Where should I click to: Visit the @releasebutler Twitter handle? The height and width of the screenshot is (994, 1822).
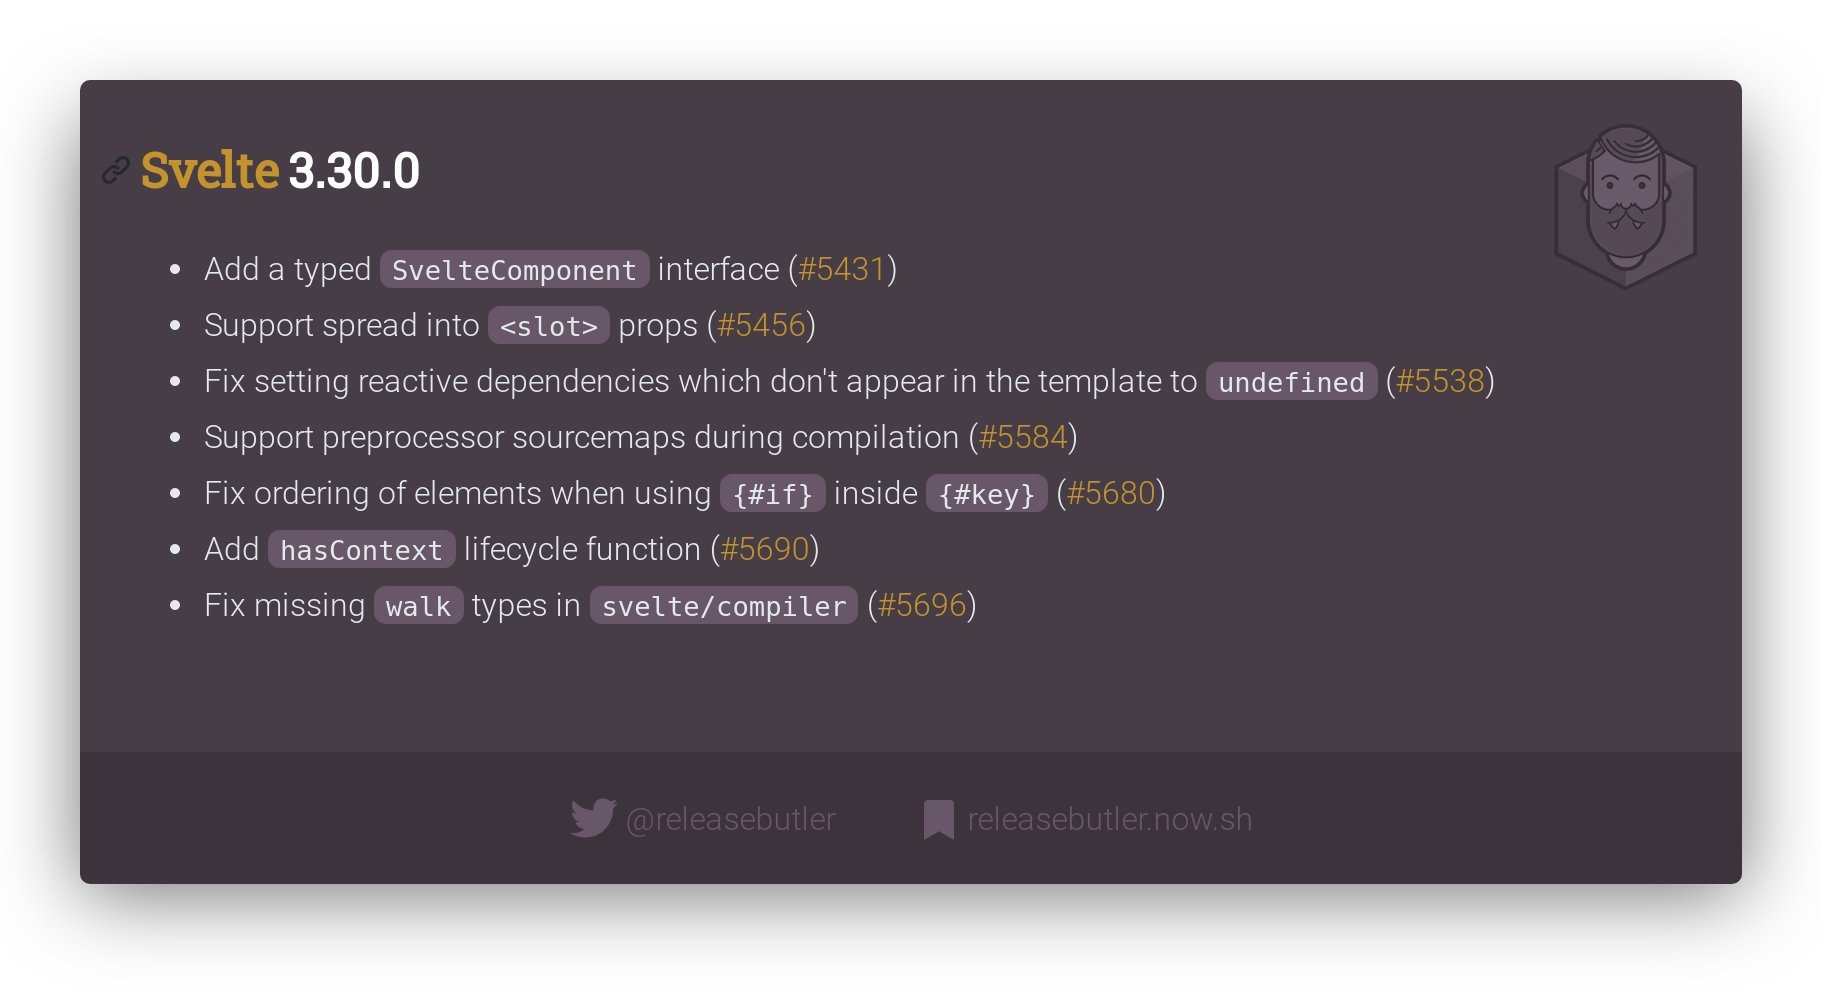pyautogui.click(x=730, y=819)
